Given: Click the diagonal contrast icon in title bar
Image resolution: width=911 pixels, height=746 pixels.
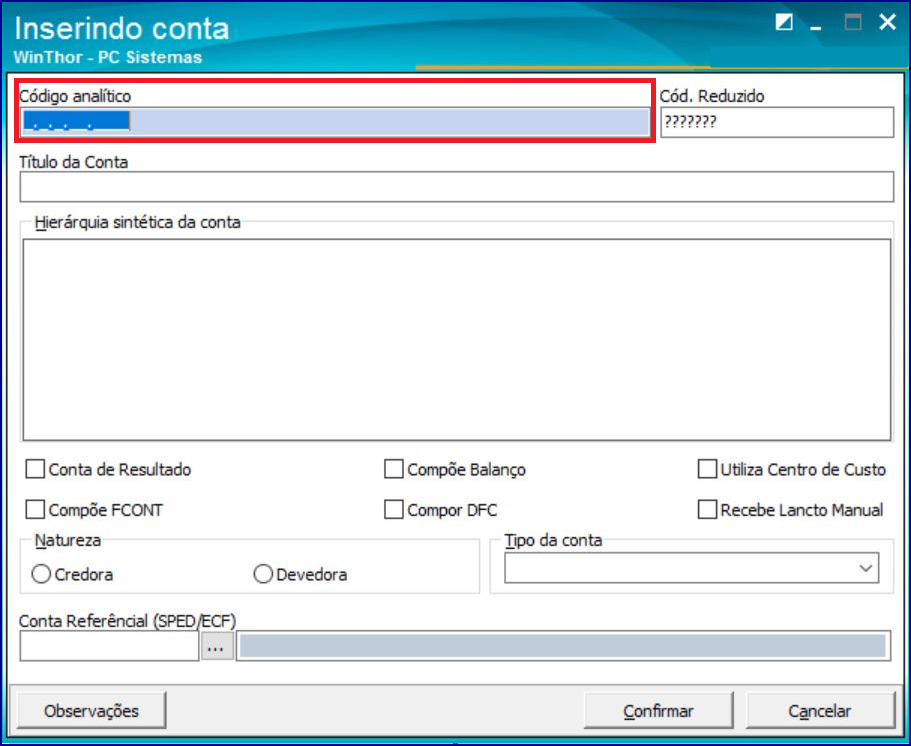Looking at the screenshot, I should pos(784,23).
